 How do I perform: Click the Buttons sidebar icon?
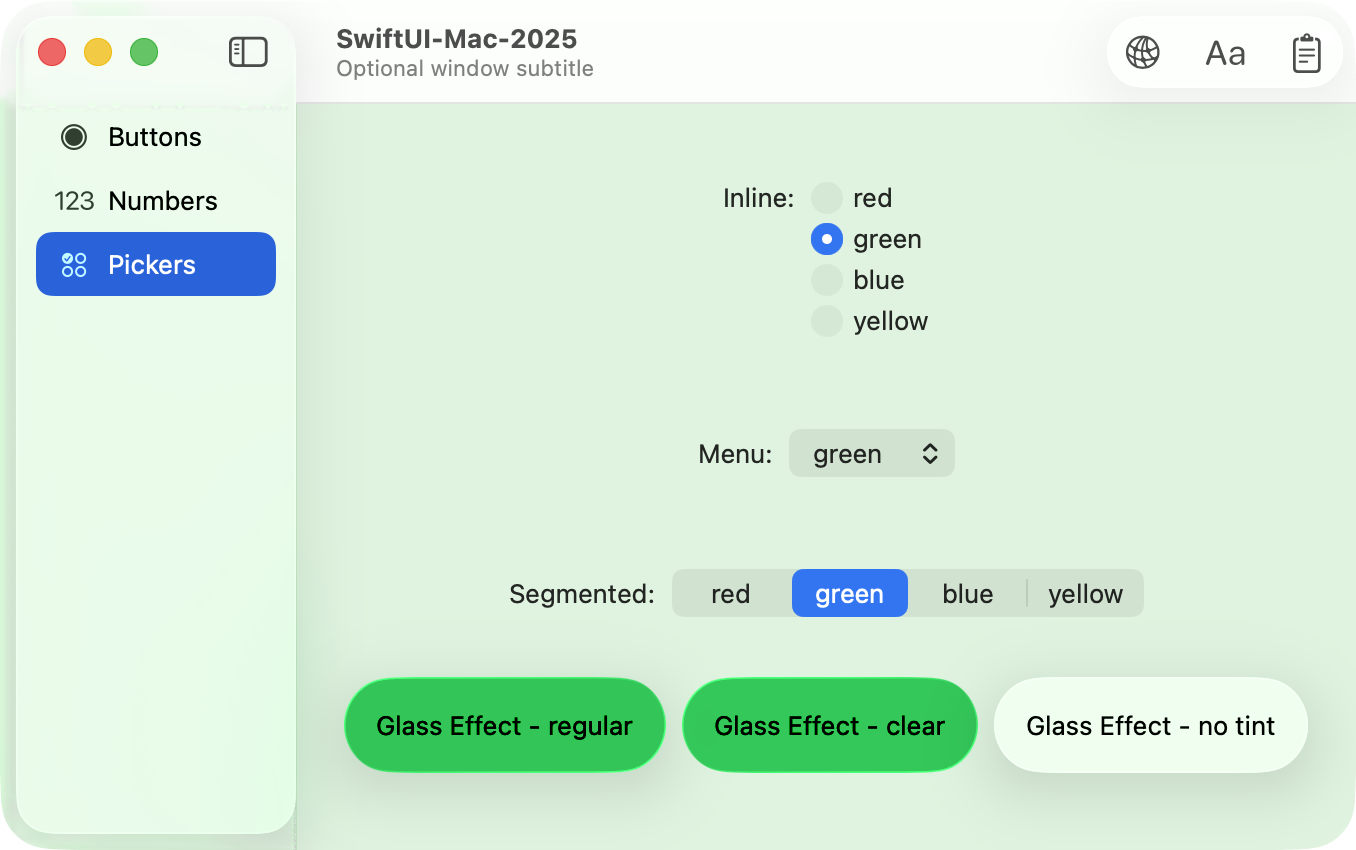[x=74, y=137]
